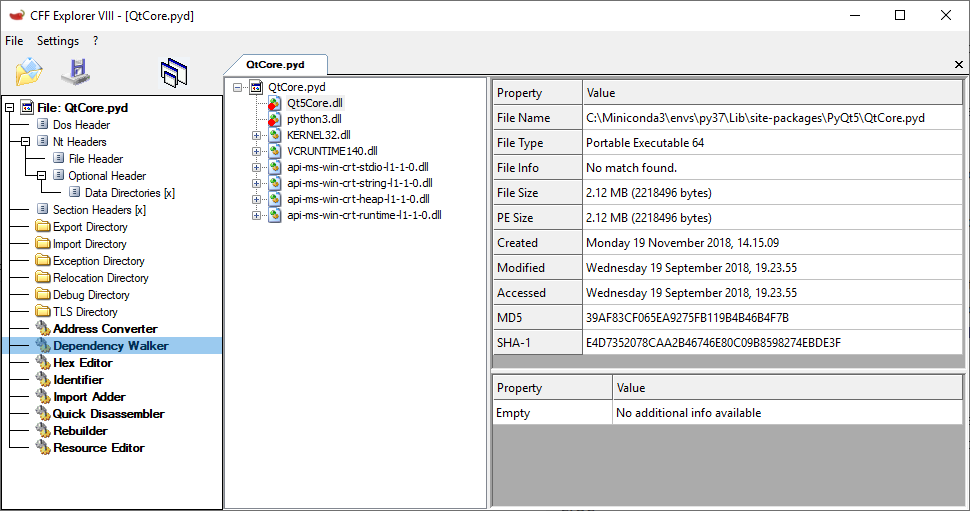
Task: Click the QtCore.pyd root icon in dependency tree
Action: [256, 87]
